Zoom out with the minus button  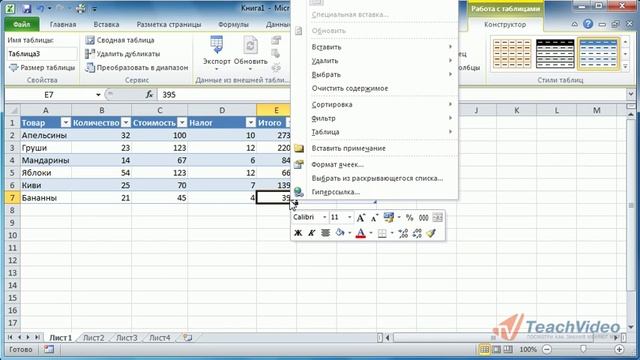[547, 349]
